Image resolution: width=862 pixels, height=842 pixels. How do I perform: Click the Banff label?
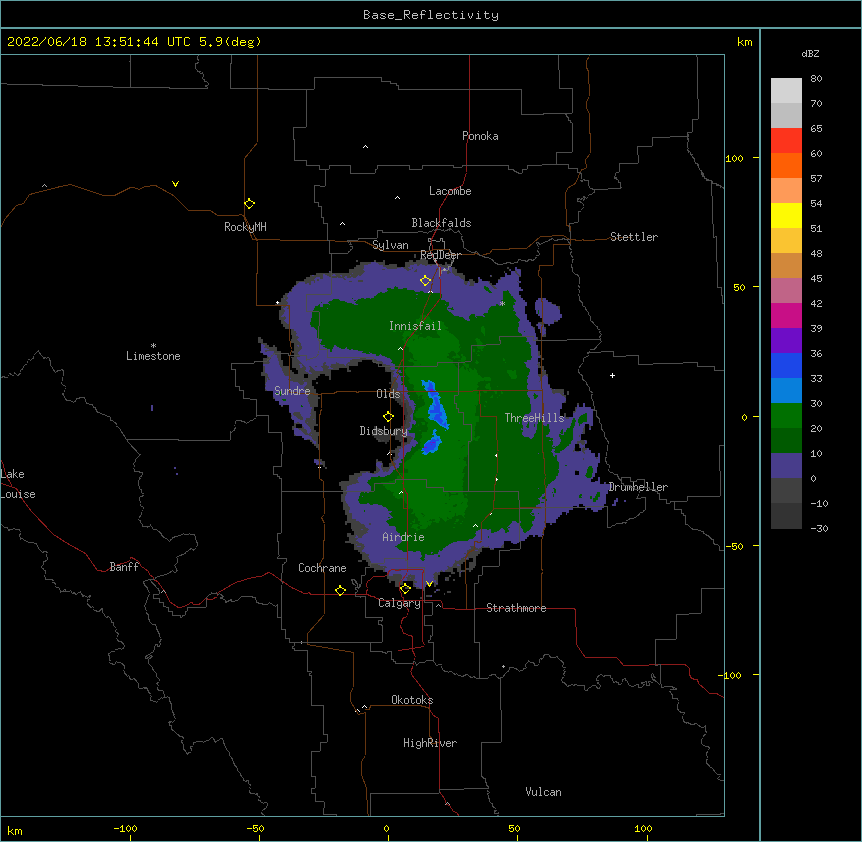click(124, 567)
